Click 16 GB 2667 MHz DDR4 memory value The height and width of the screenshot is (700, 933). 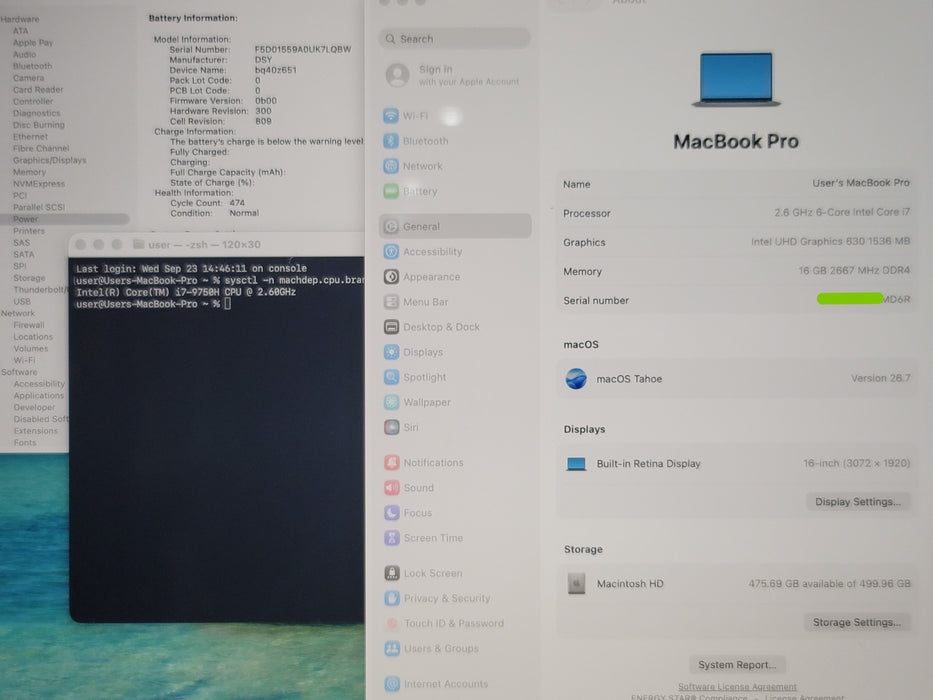click(x=854, y=270)
